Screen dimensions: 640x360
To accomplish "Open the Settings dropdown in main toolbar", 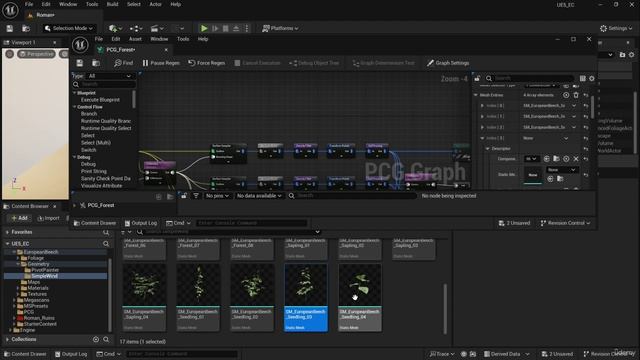I will pyautogui.click(x=616, y=28).
